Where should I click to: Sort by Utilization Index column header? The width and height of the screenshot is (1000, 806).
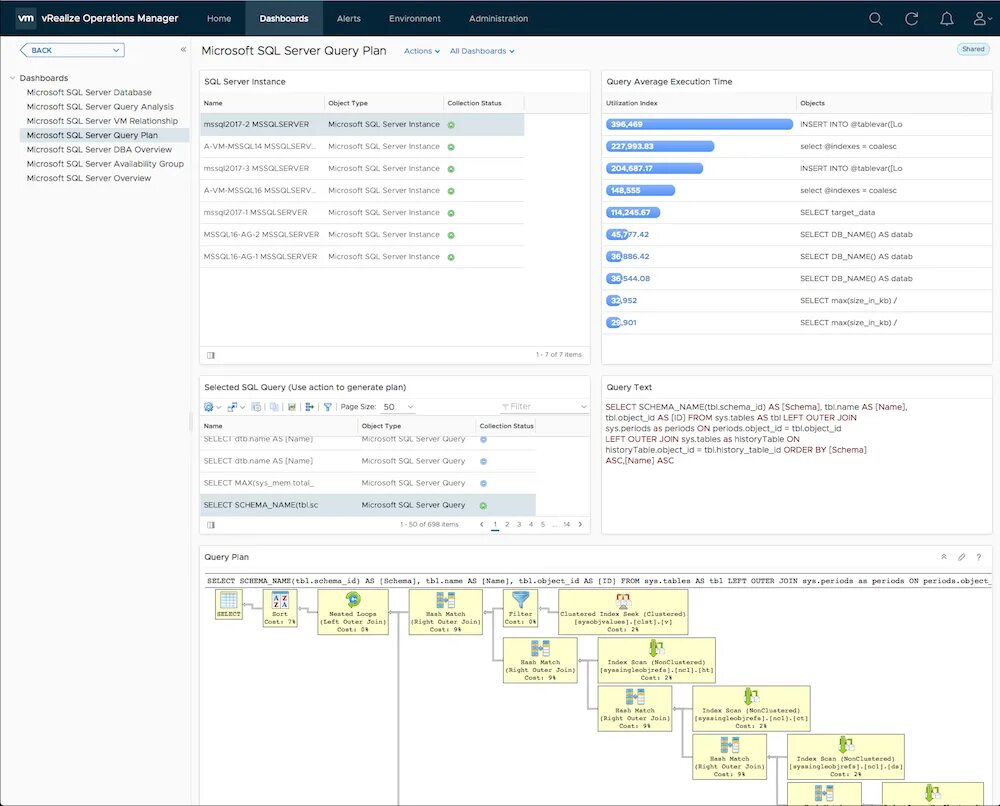631,103
